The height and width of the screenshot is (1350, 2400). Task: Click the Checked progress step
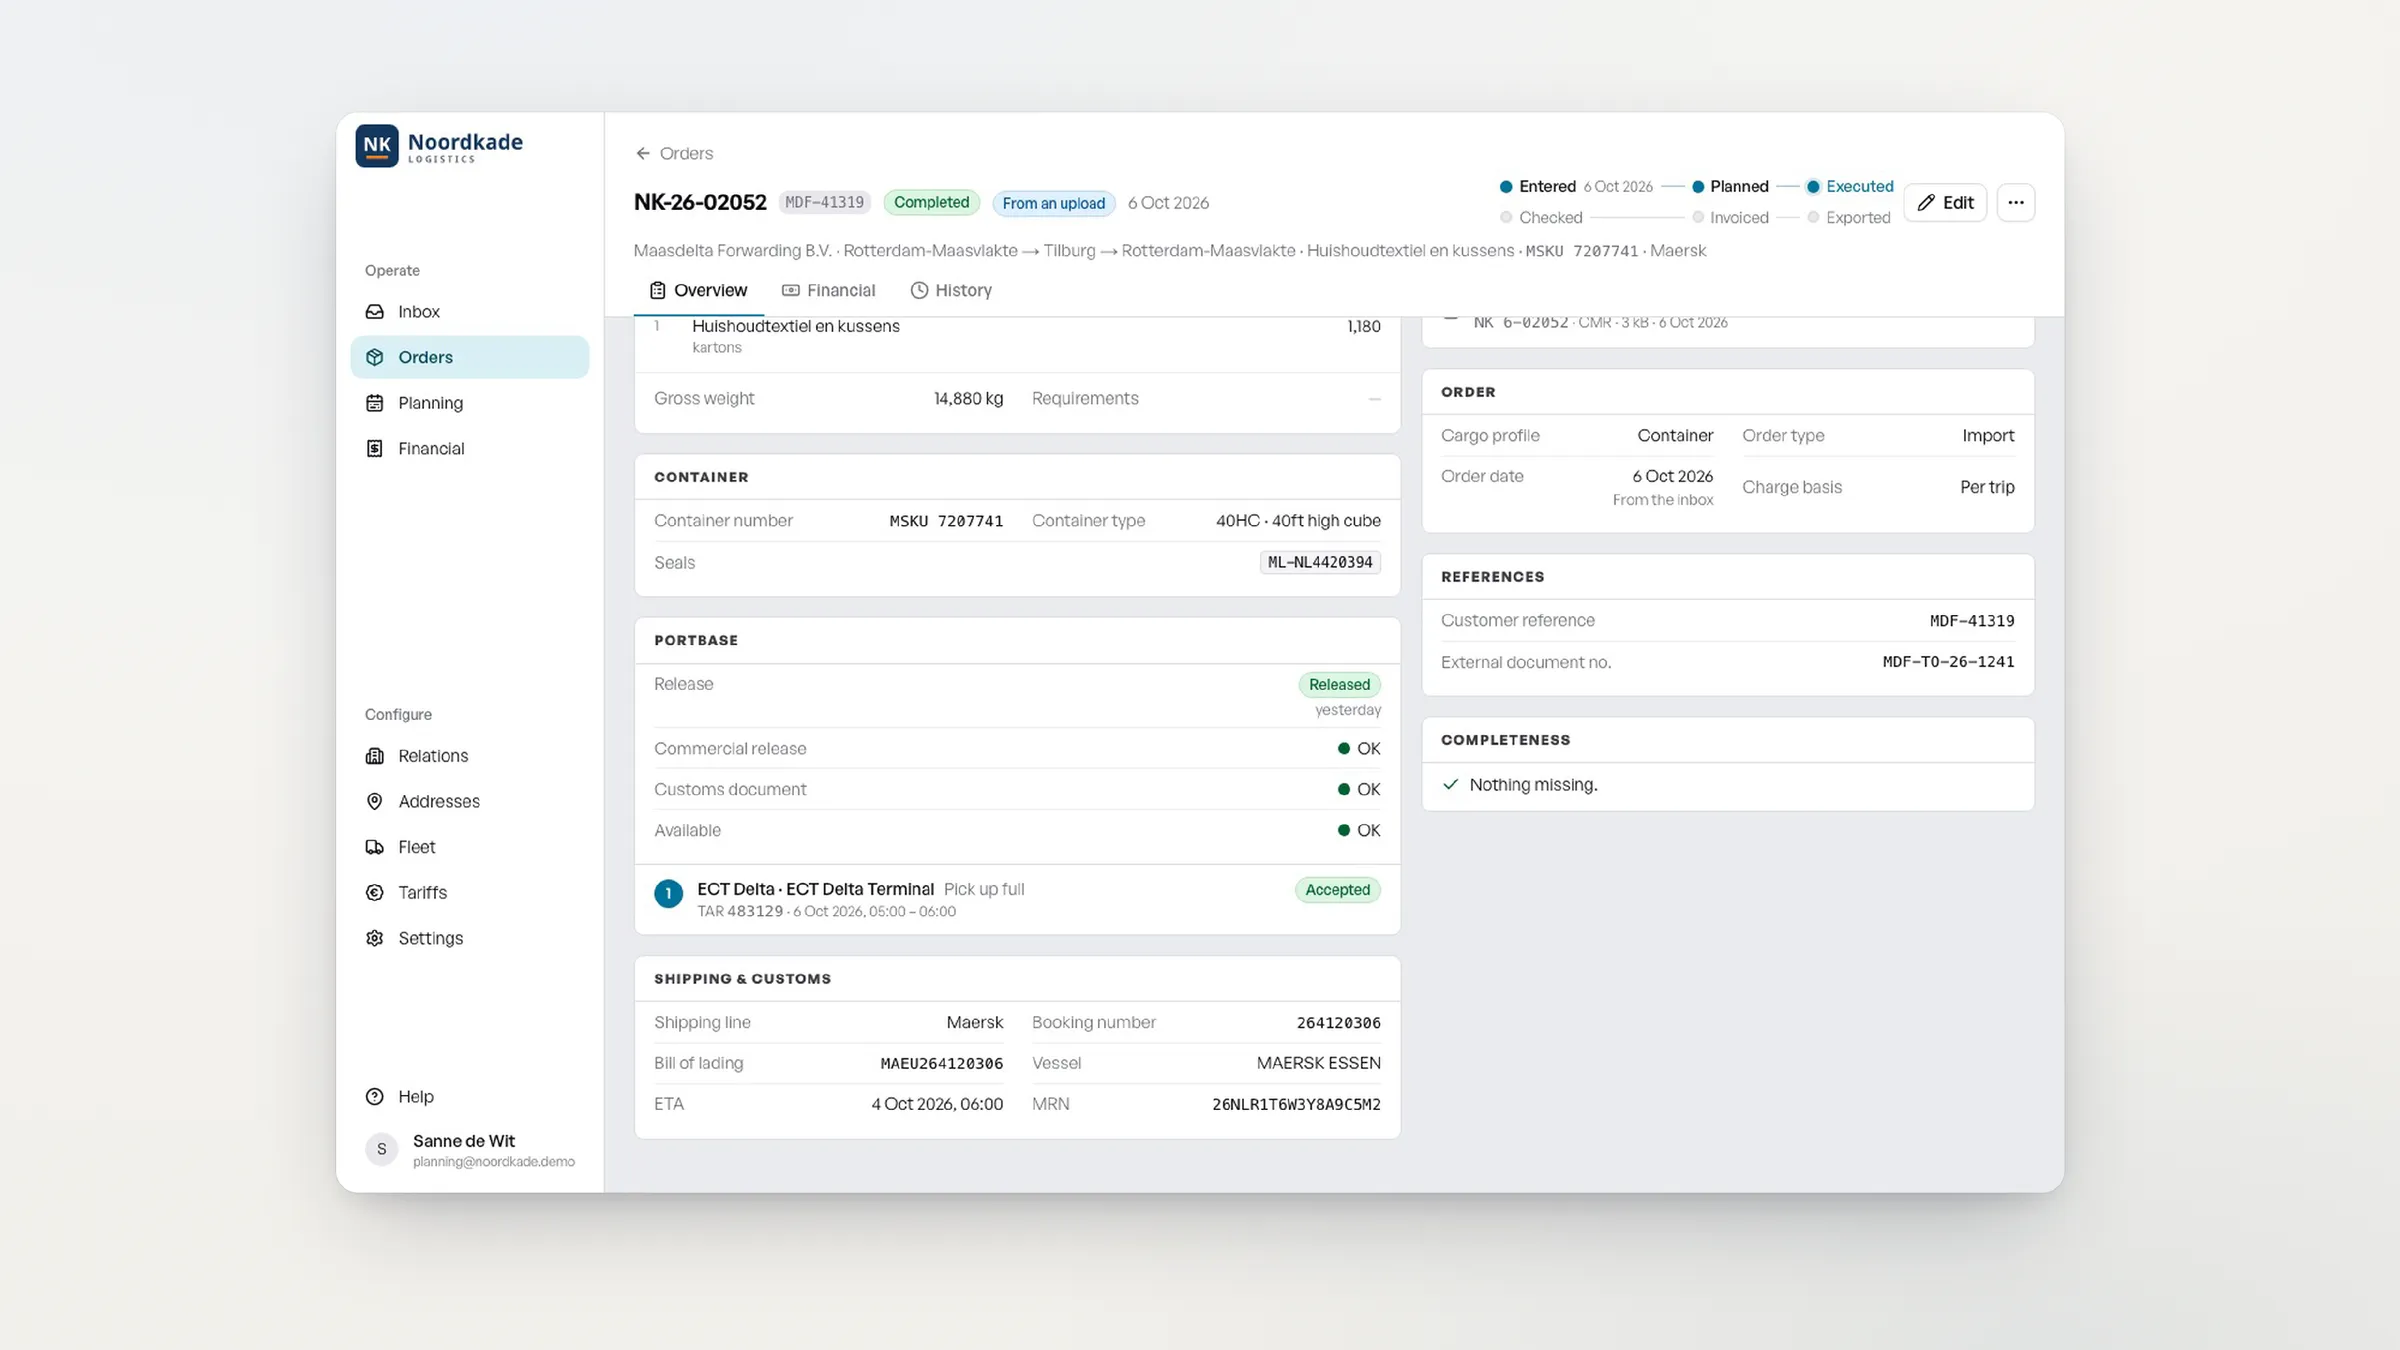1541,218
